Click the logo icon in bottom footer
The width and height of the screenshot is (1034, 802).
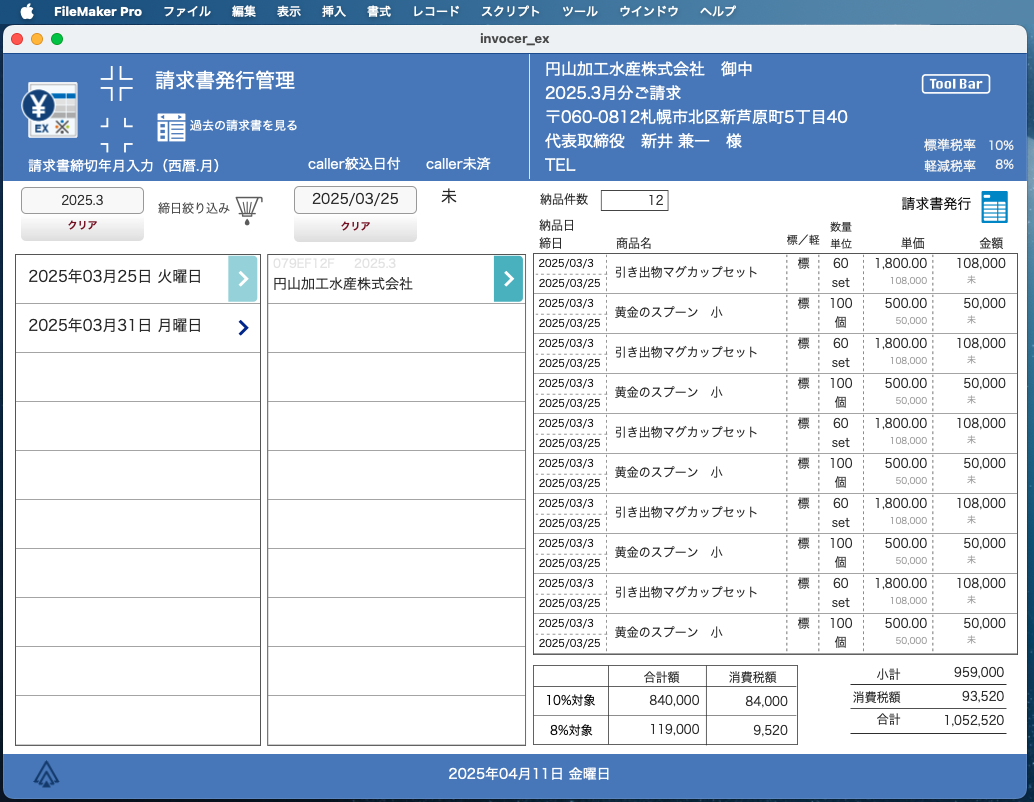(46, 774)
